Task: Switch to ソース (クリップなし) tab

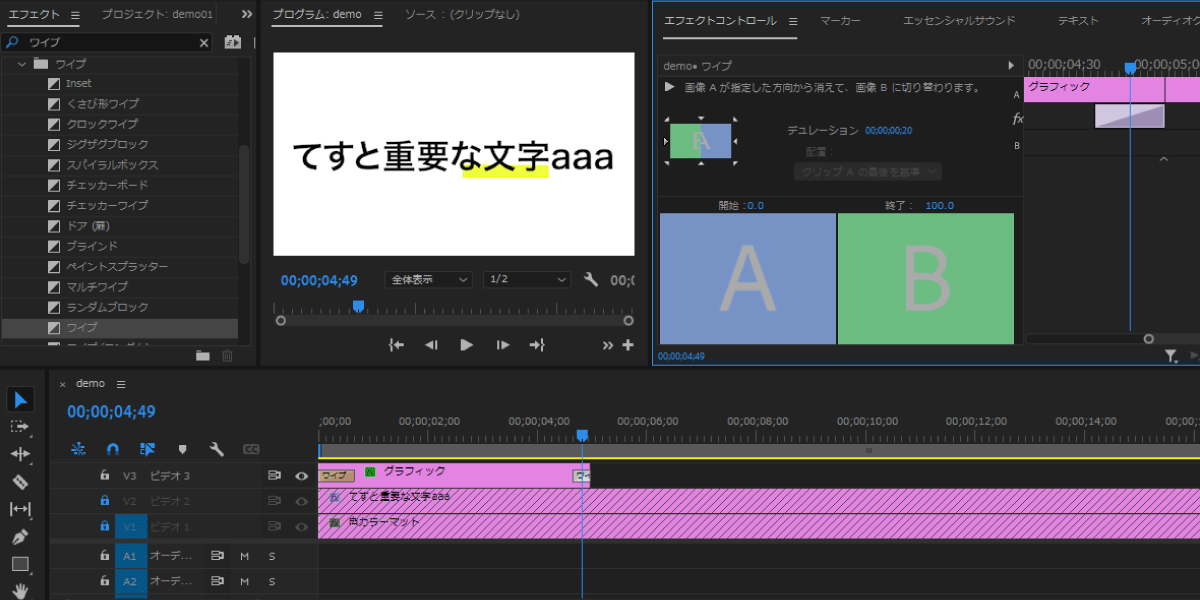Action: pyautogui.click(x=460, y=15)
